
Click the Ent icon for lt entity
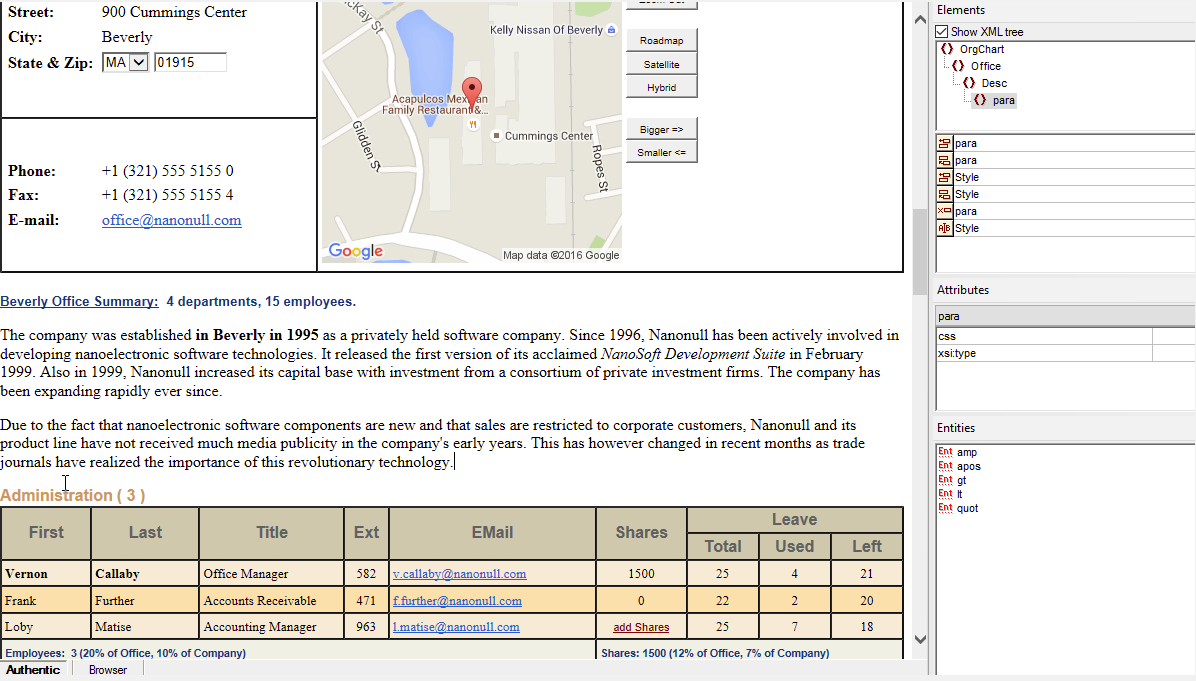tap(945, 494)
